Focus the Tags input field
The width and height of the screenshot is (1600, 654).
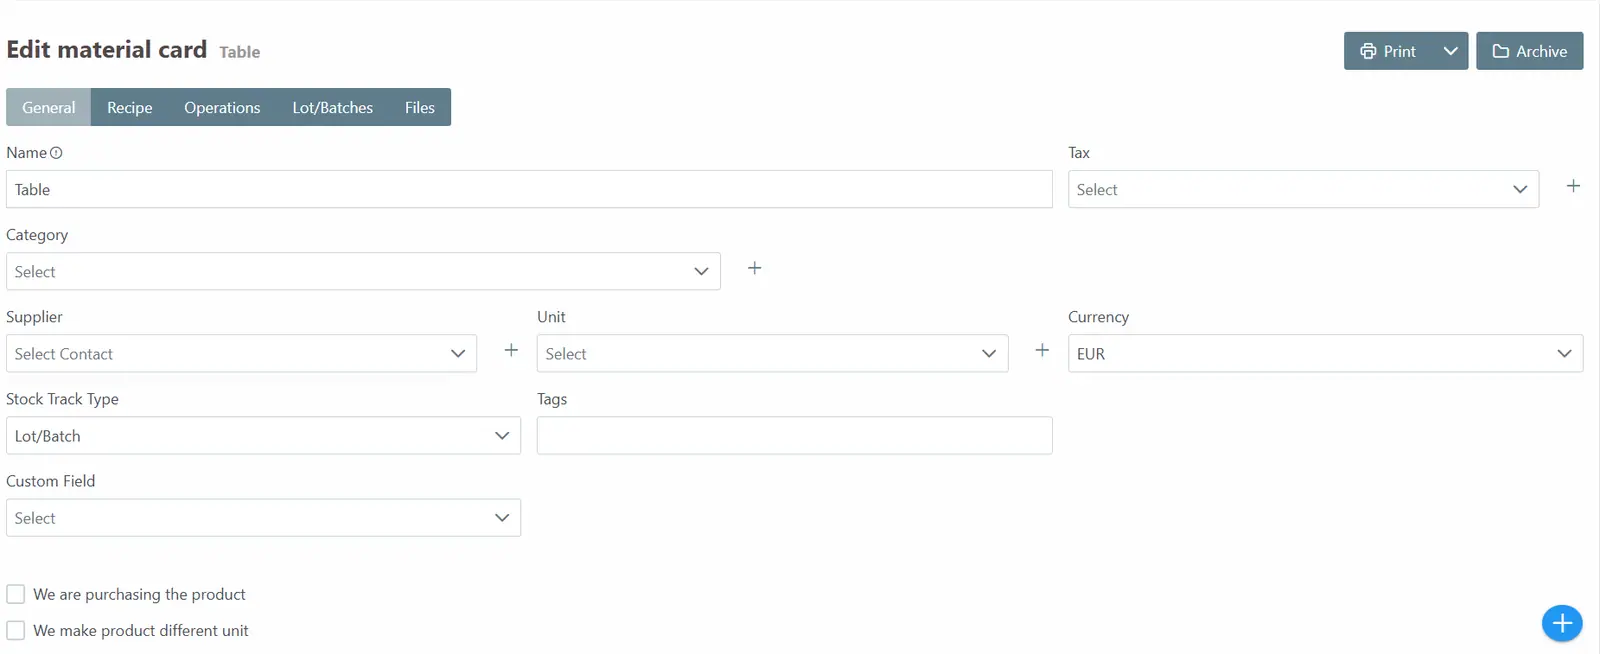click(794, 435)
